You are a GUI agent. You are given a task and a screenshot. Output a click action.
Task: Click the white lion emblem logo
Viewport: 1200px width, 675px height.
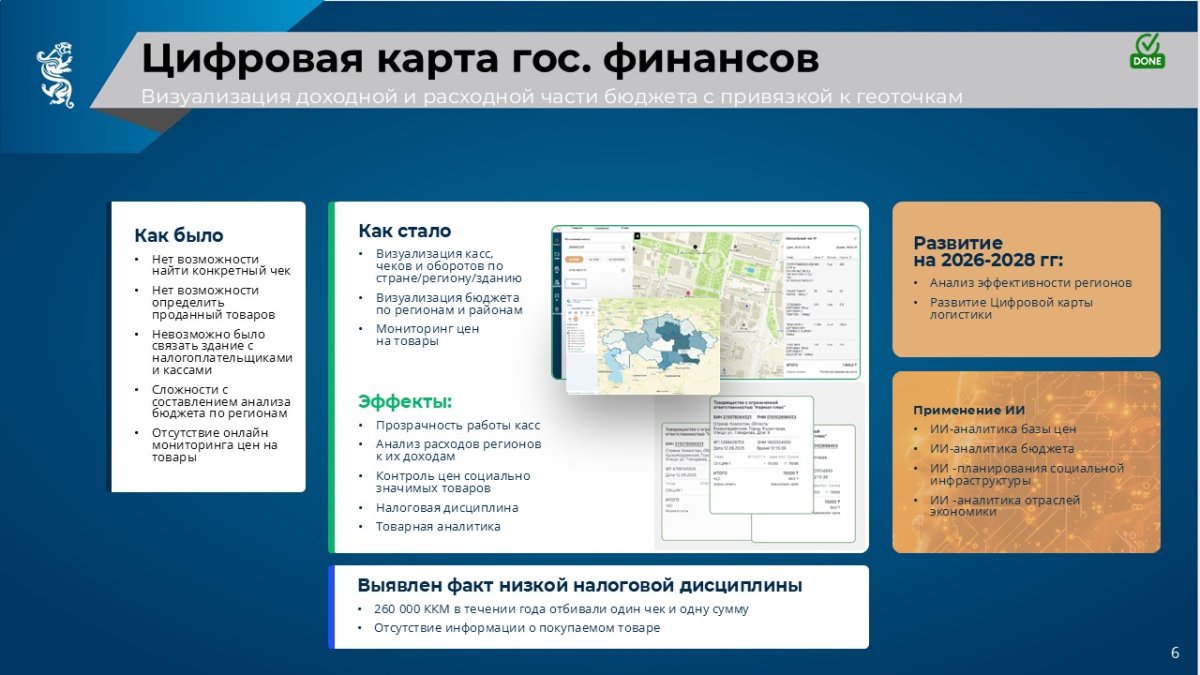pyautogui.click(x=56, y=74)
